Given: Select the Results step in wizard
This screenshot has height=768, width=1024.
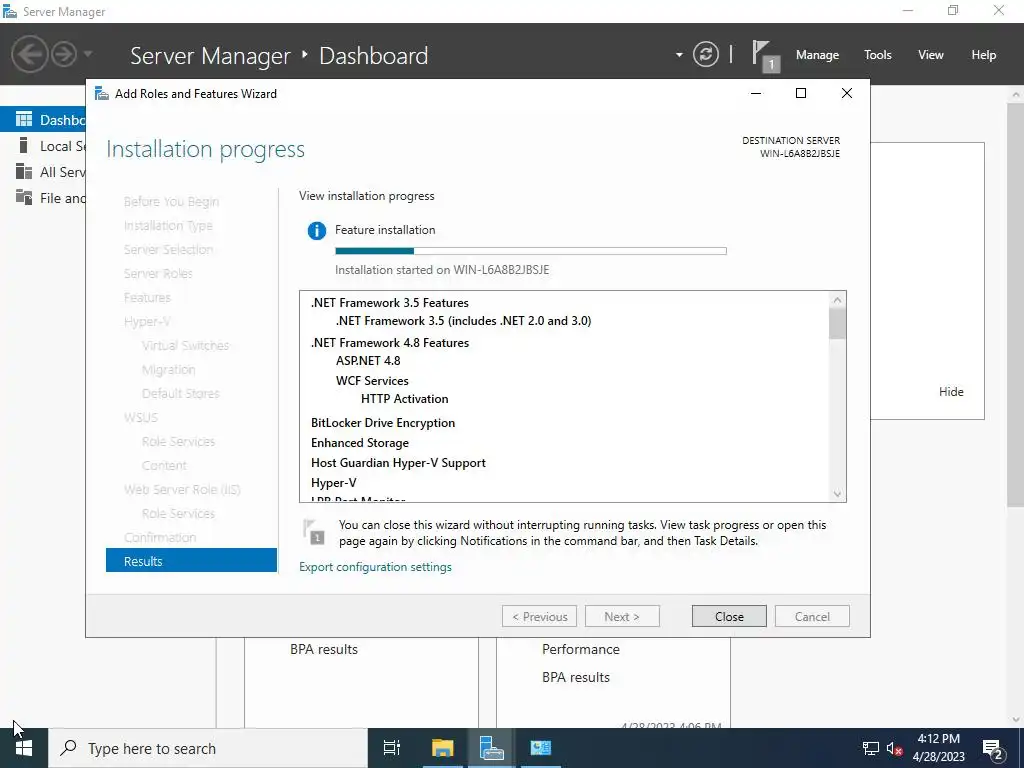Looking at the screenshot, I should click(191, 561).
